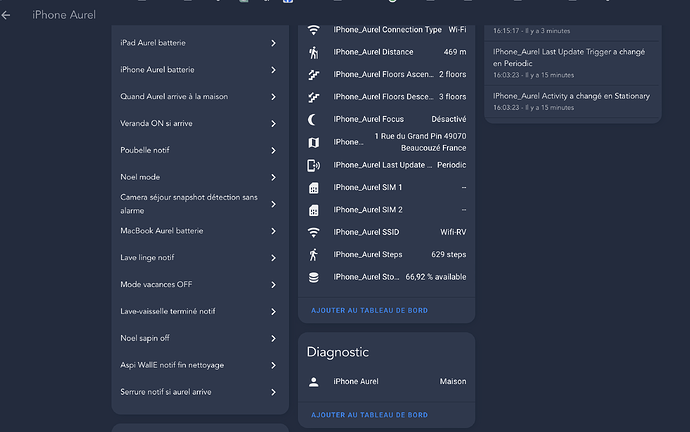Open Poubelle notif chevron arrow
This screenshot has width=690, height=432.
tap(273, 150)
